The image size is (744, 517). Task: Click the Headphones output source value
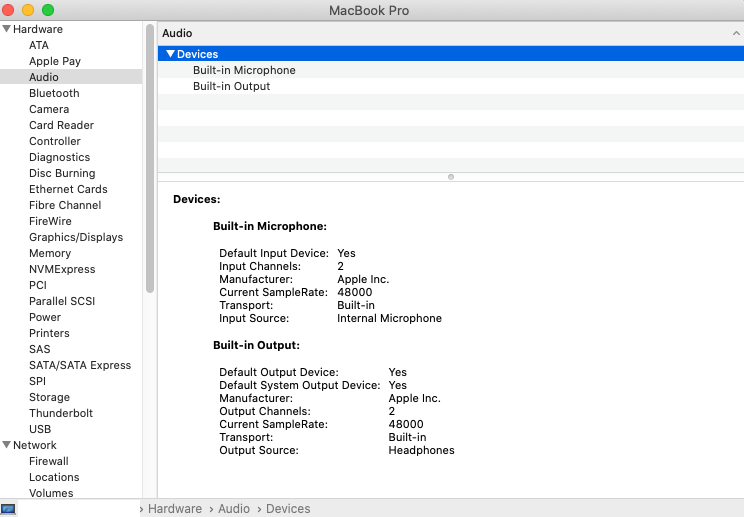pyautogui.click(x=421, y=450)
